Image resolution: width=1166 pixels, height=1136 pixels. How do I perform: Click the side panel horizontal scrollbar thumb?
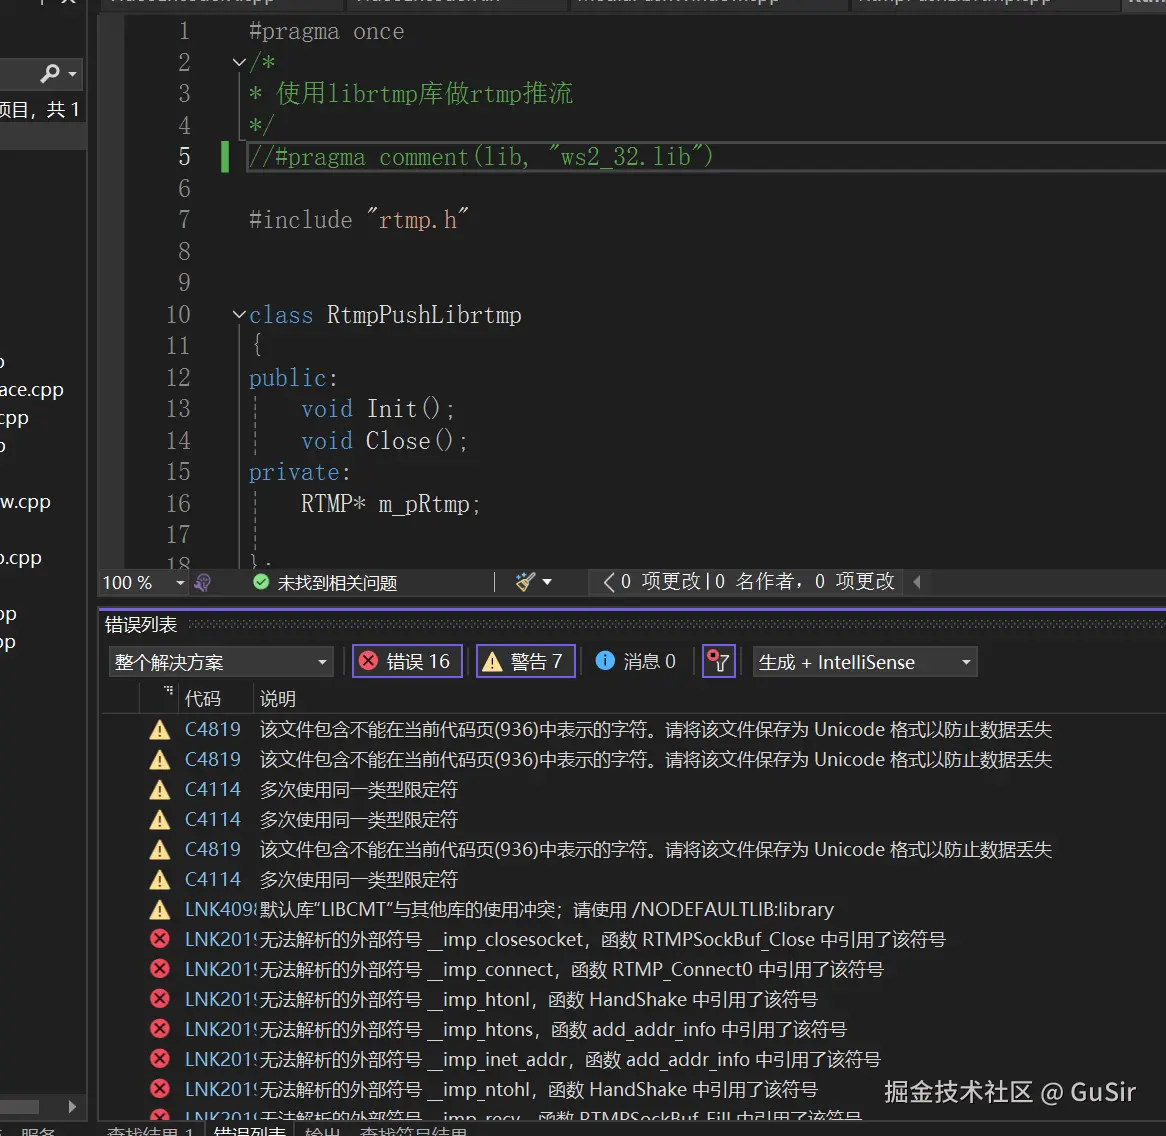pyautogui.click(x=19, y=1107)
